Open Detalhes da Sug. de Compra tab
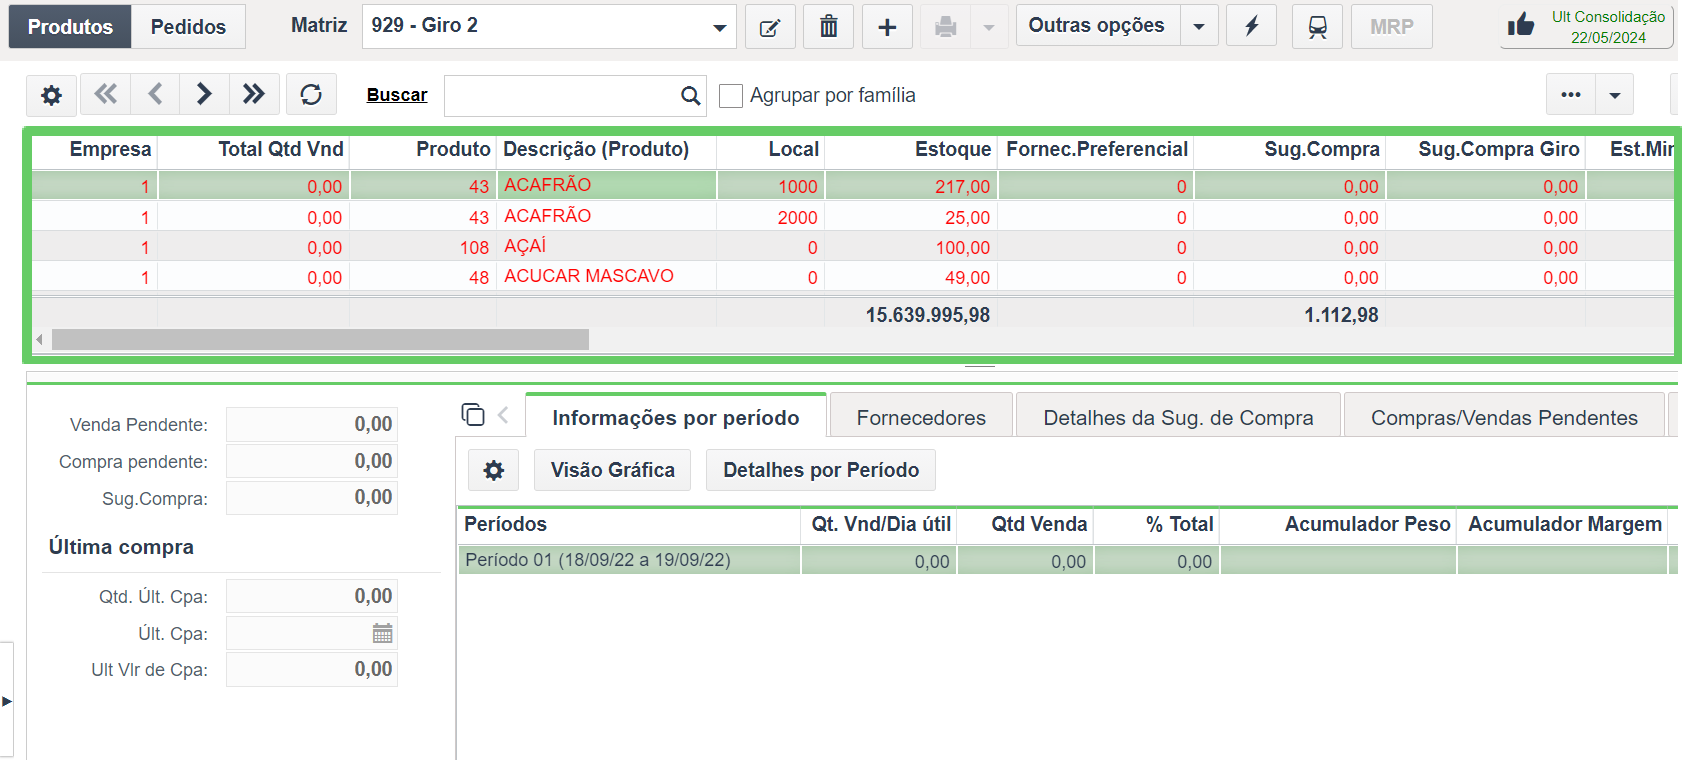Screen dimensions: 1682x760 1178,417
